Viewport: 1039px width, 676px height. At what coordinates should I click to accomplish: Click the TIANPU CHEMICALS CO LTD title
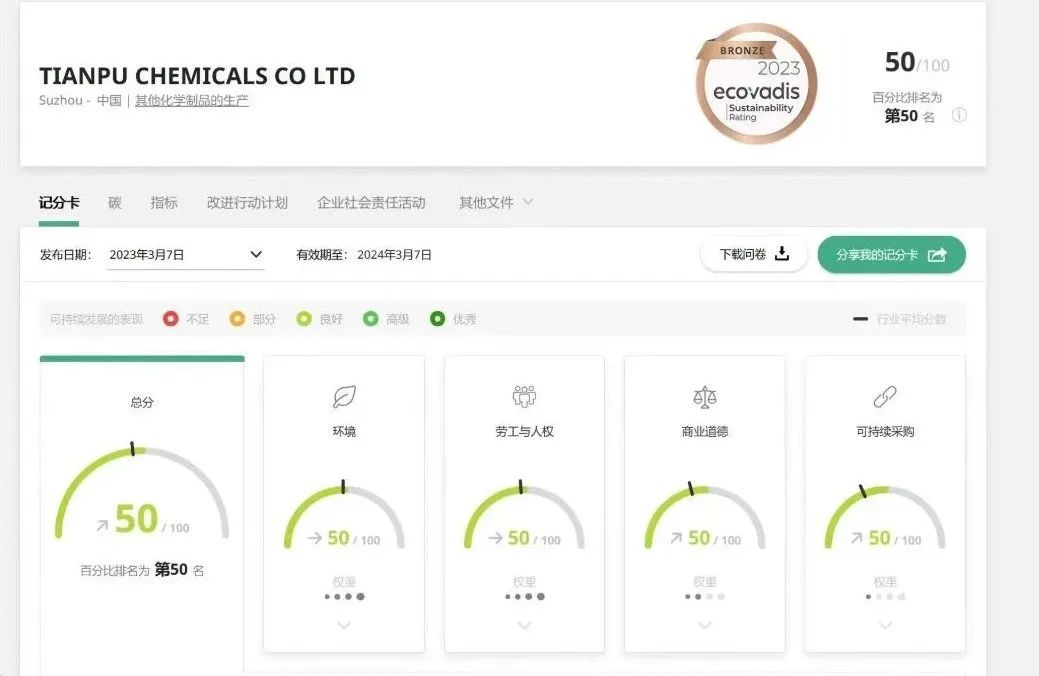coord(197,76)
